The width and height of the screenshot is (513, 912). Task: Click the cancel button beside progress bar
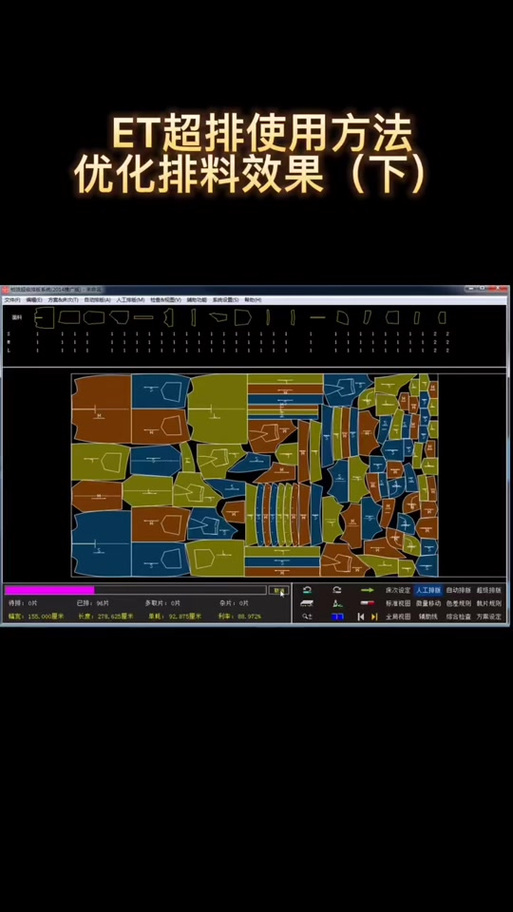coord(279,590)
